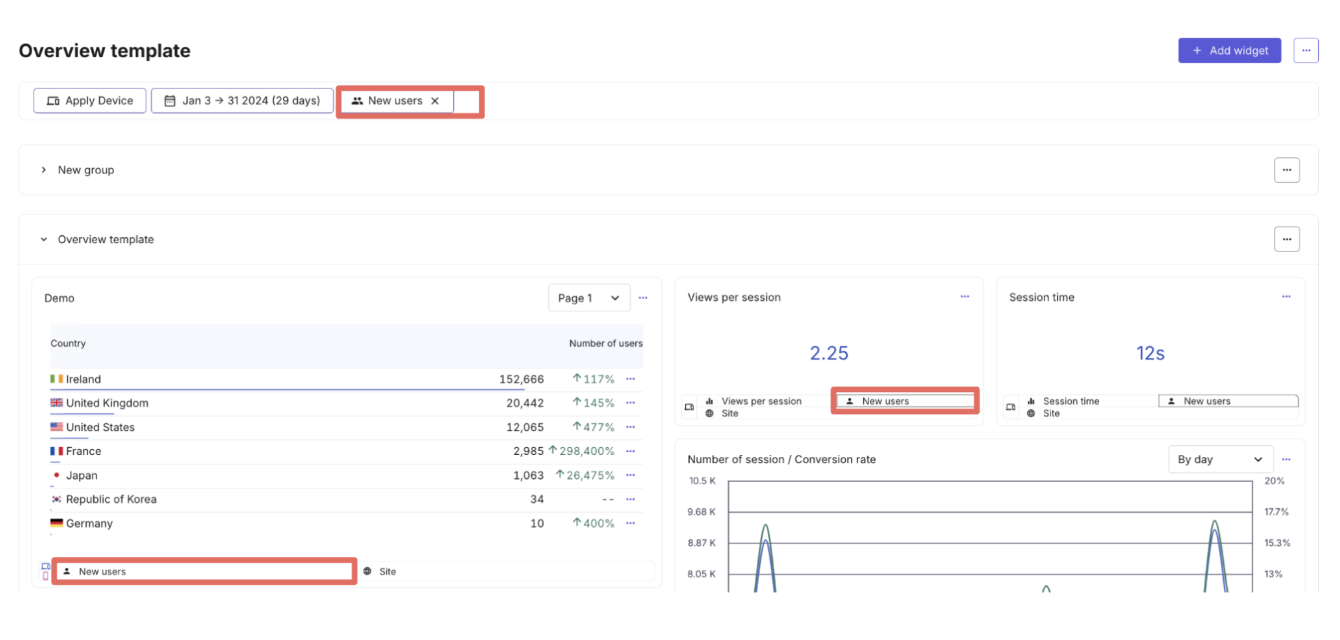The image size is (1340, 640).
Task: Click the device icon in Demo widget footer
Action: (x=45, y=571)
